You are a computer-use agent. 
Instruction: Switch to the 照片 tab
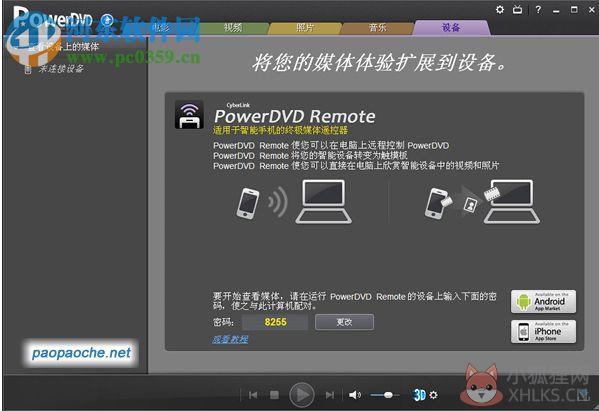coord(305,28)
